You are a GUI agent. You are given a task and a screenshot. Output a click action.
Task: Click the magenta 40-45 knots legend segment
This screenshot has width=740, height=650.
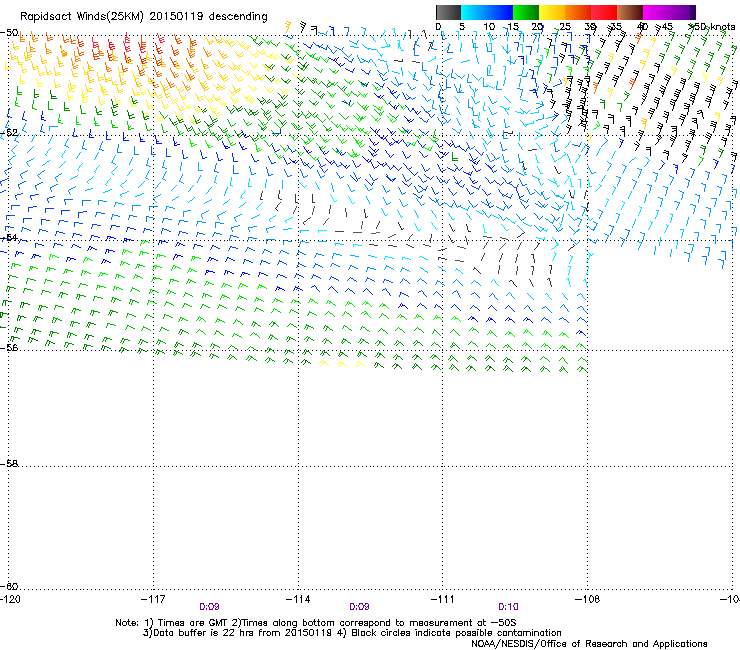(656, 12)
